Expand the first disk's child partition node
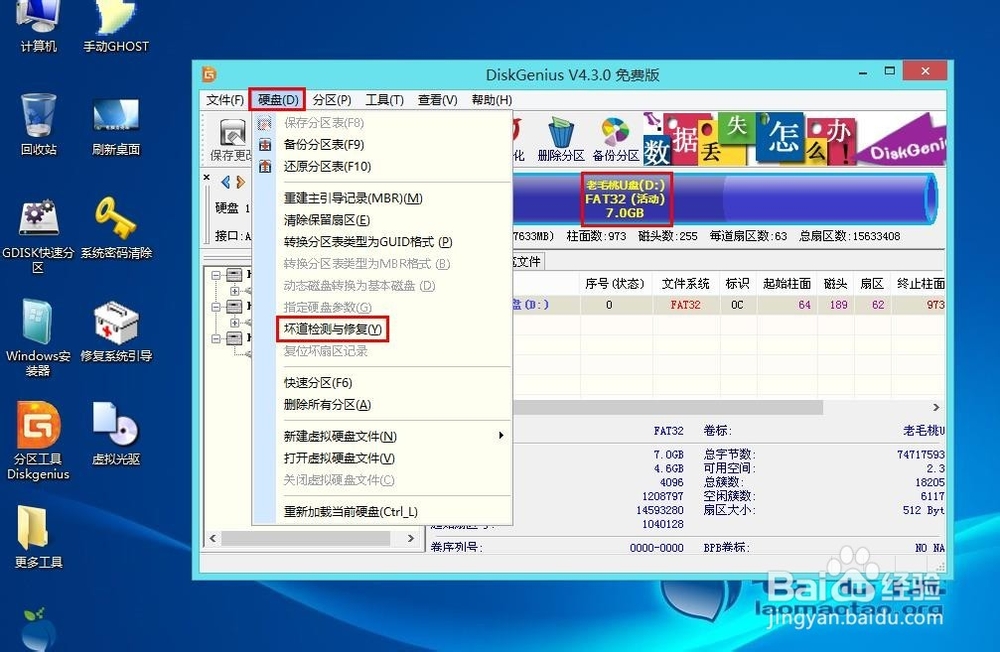 point(234,291)
